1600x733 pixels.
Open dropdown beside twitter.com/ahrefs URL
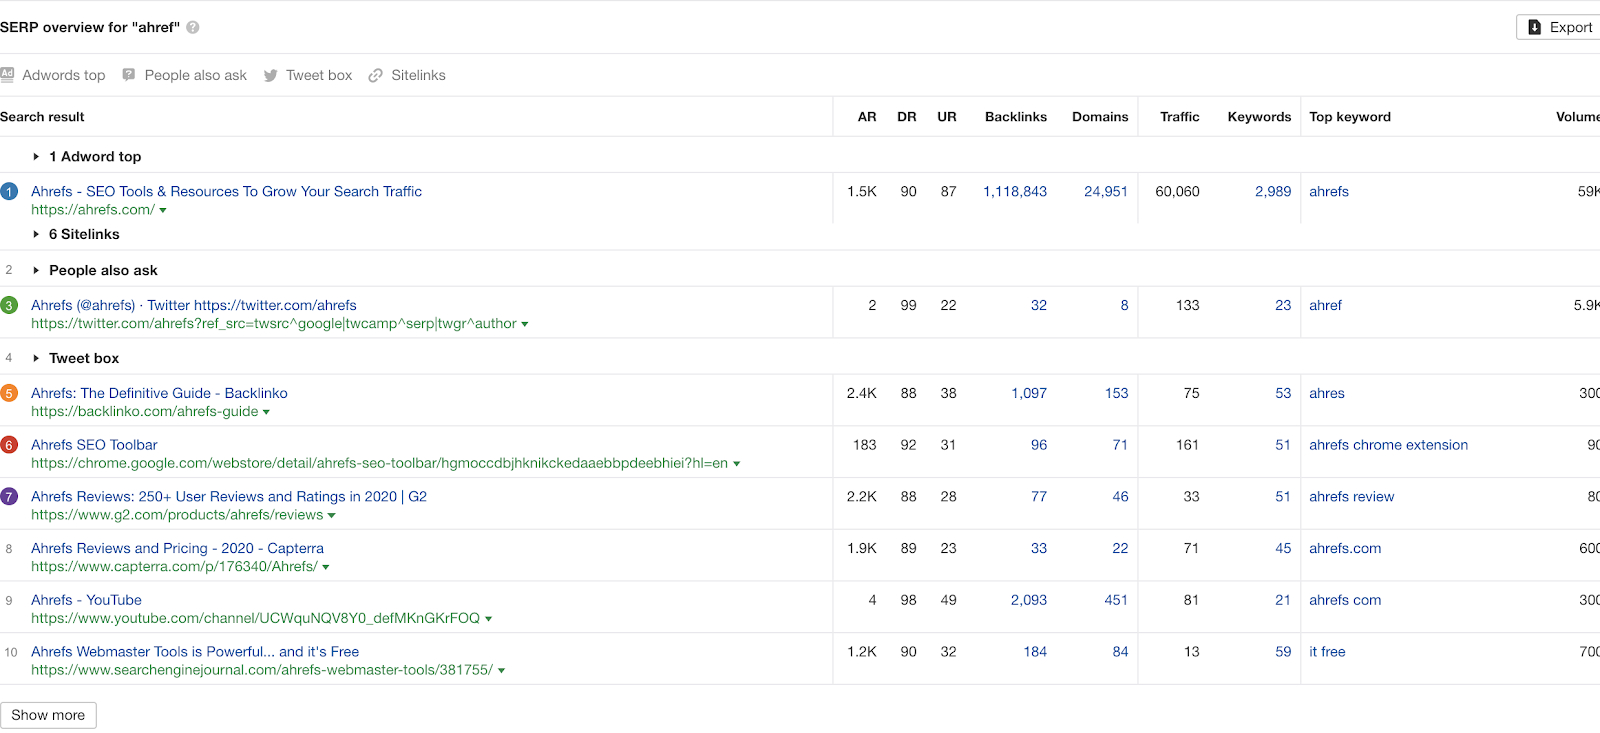525,324
